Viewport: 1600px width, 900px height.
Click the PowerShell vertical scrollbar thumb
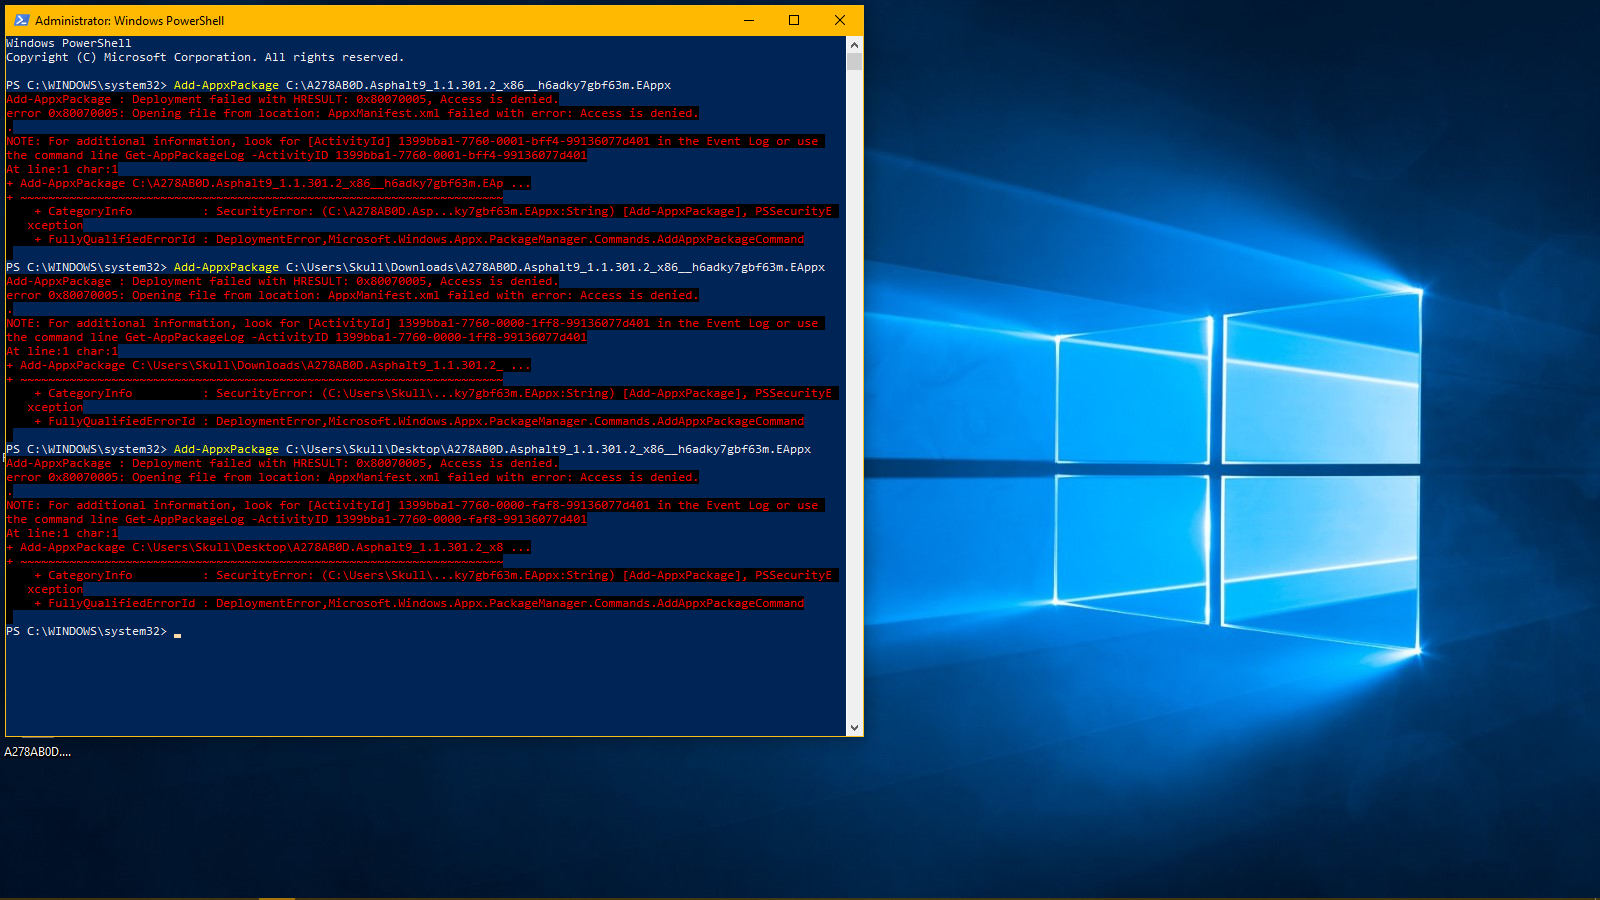click(854, 61)
